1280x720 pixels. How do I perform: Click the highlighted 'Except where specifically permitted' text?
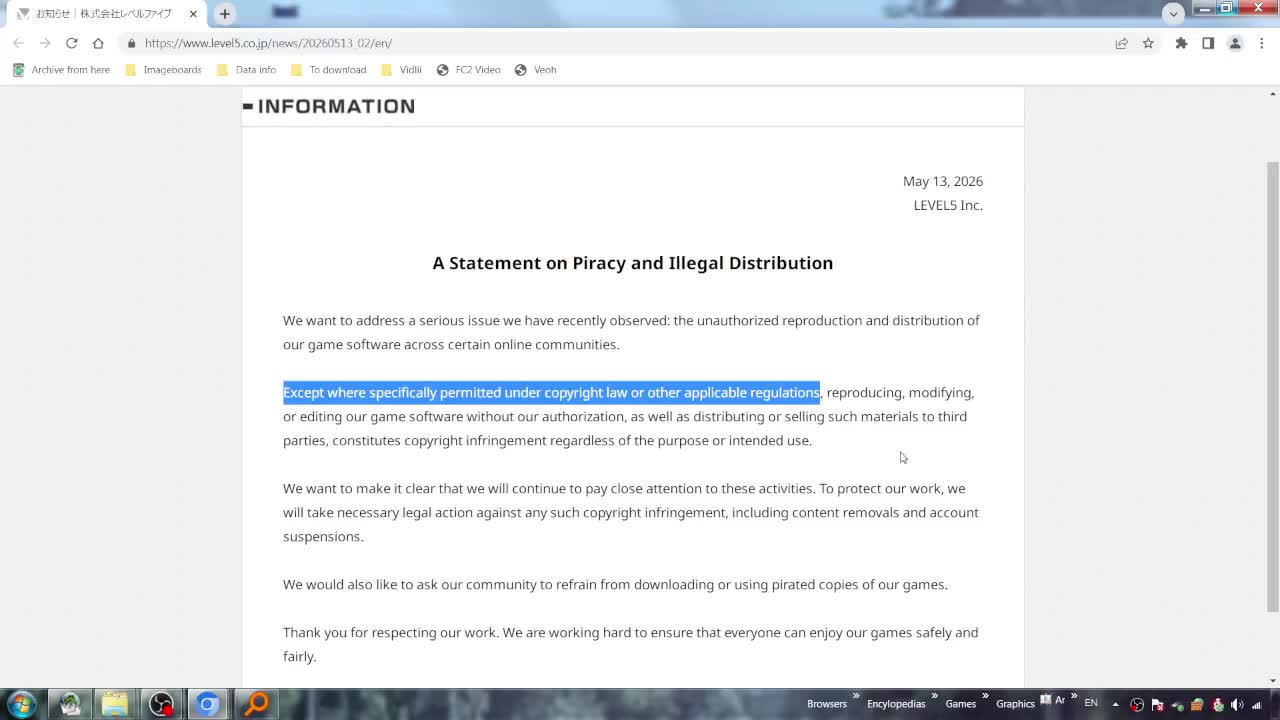click(551, 392)
